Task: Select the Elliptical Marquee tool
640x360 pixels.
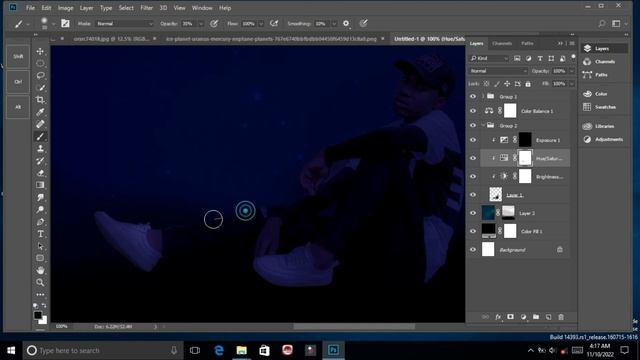Action: (x=40, y=63)
